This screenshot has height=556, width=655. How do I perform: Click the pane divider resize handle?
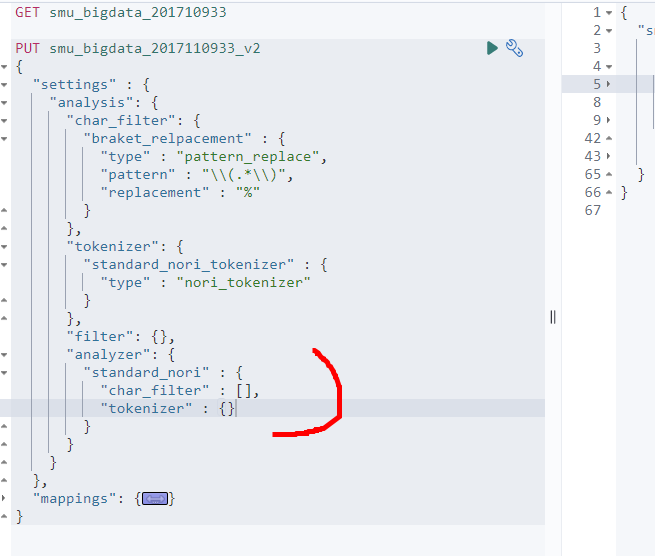click(x=553, y=317)
